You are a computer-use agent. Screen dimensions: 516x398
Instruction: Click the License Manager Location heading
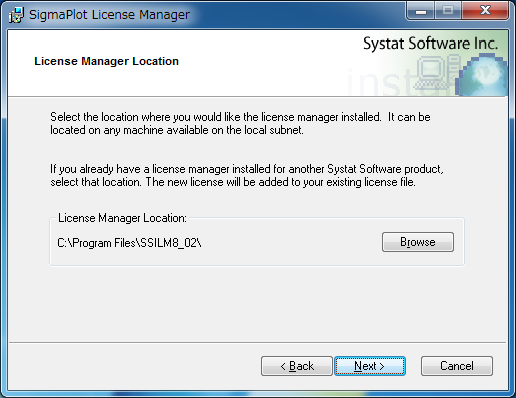pos(106,61)
